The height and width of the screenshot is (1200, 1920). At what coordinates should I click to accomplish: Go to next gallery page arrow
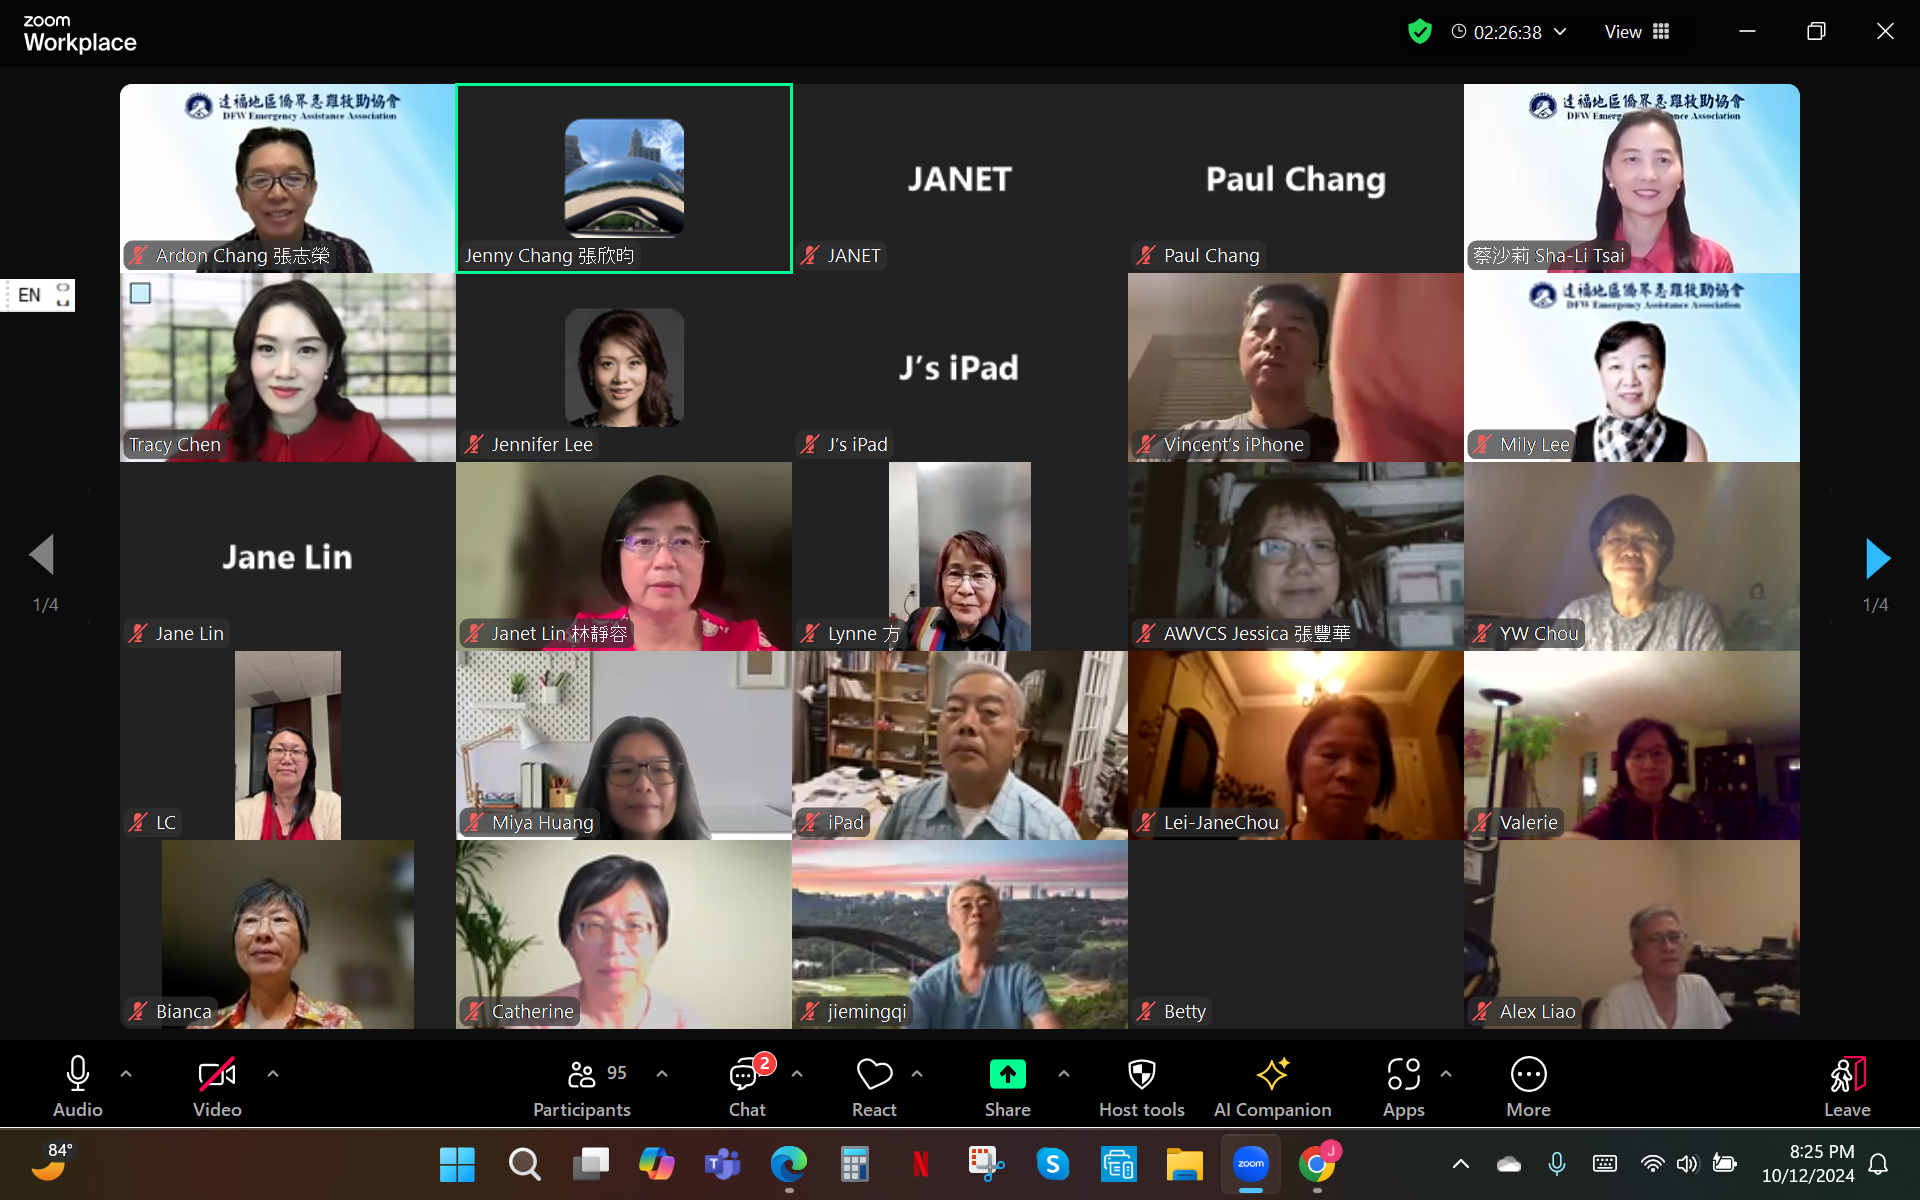pyautogui.click(x=1877, y=558)
